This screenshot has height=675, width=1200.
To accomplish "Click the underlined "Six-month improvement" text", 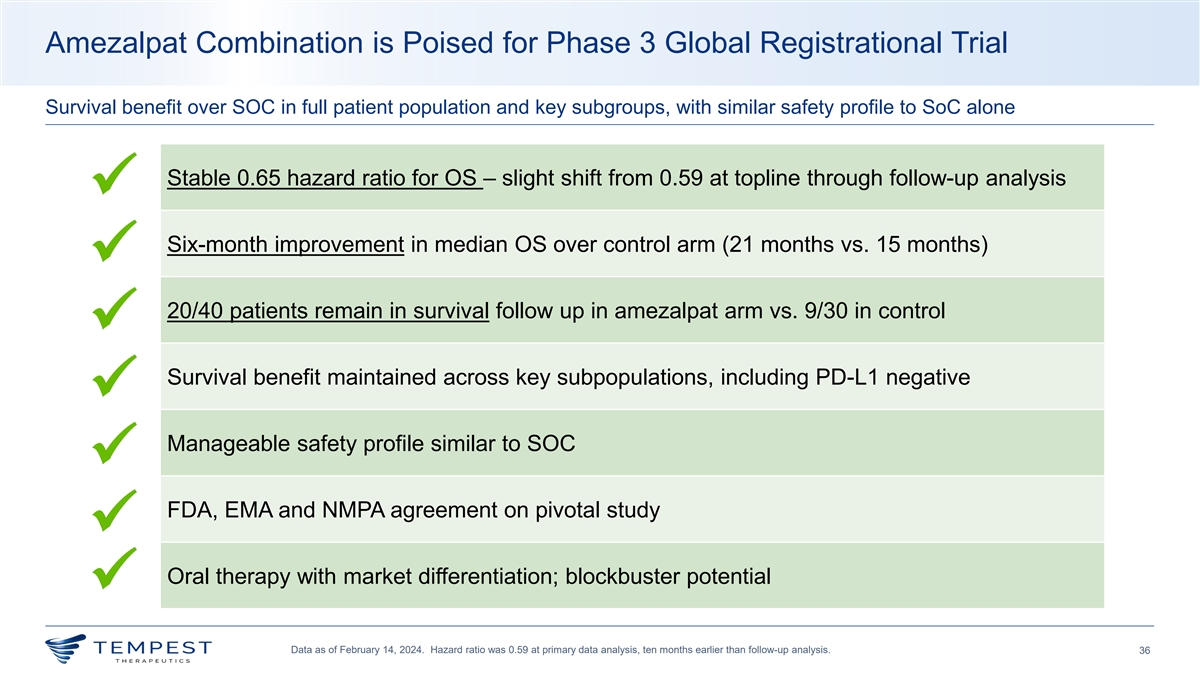I will 285,245.
